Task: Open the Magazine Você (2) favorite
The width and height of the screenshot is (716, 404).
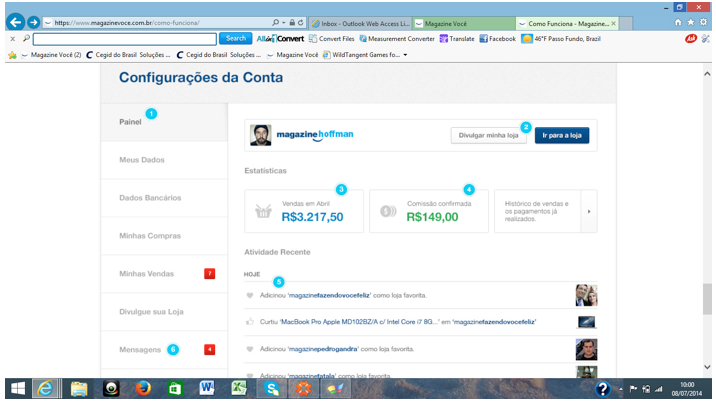Action: [52, 55]
